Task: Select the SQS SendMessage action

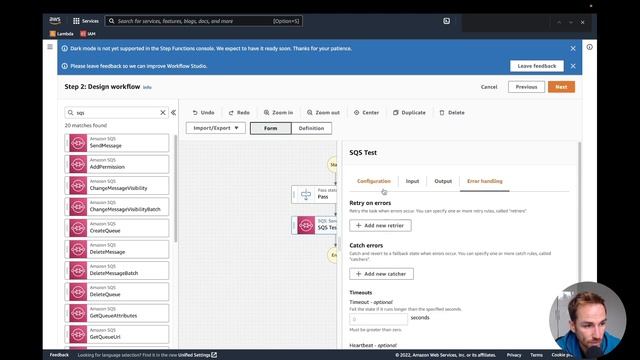Action: (x=117, y=143)
